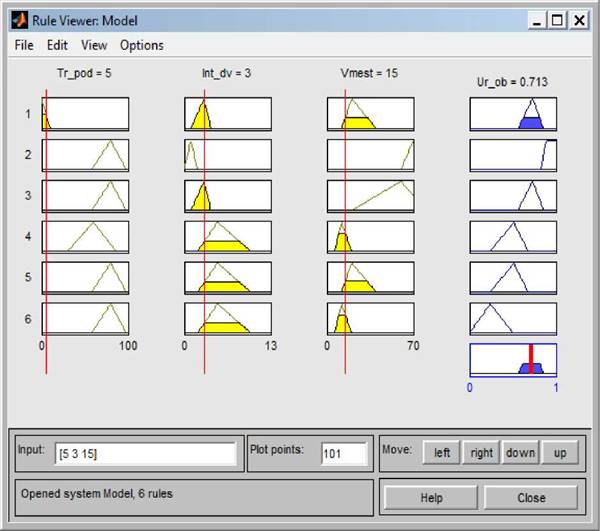Select the rule 4 Int_dv membership plot

tap(228, 237)
